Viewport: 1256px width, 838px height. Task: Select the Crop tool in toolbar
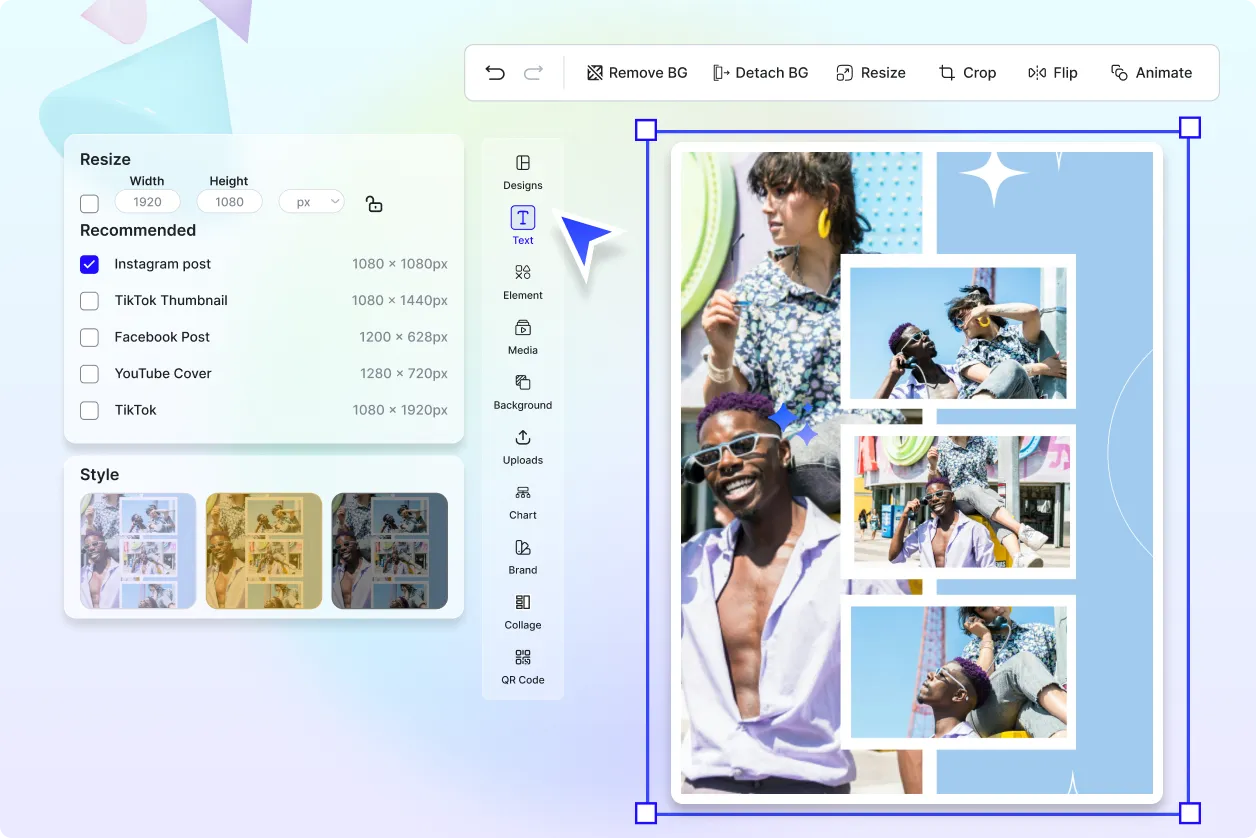(x=967, y=73)
